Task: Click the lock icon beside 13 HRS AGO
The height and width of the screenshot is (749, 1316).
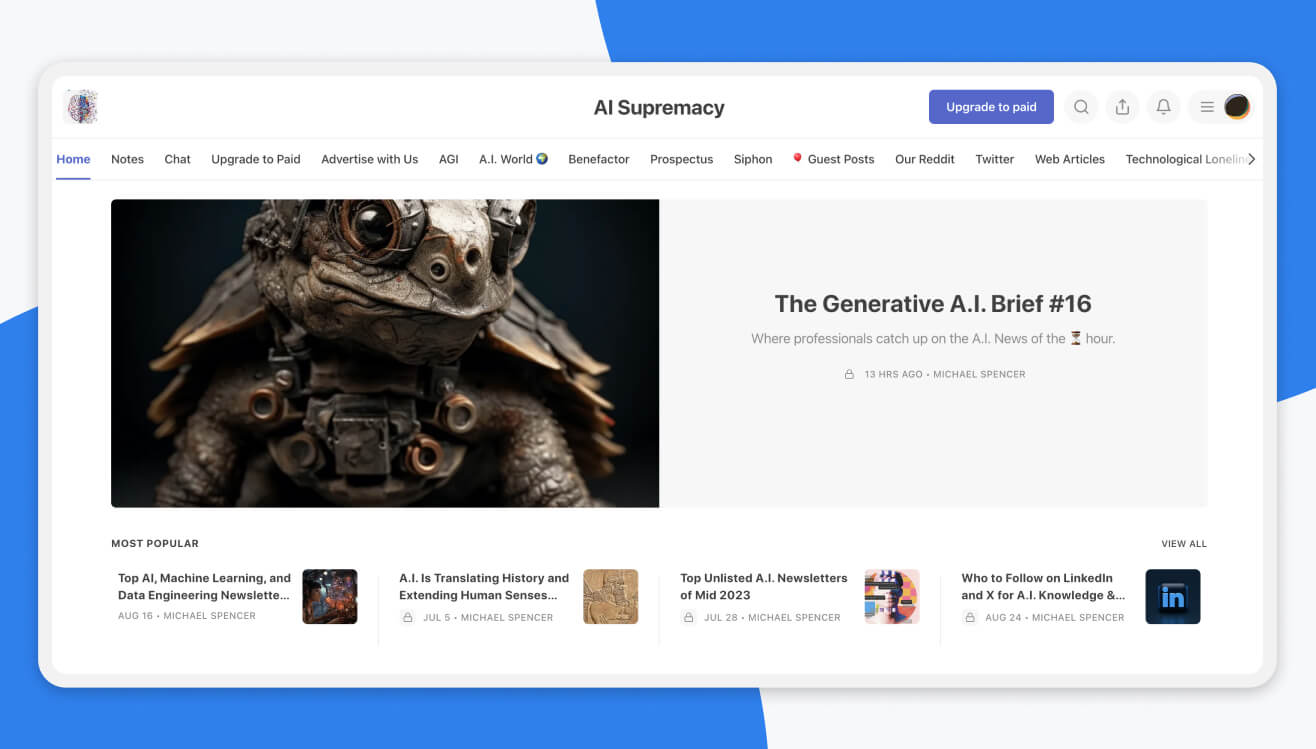Action: (x=849, y=374)
